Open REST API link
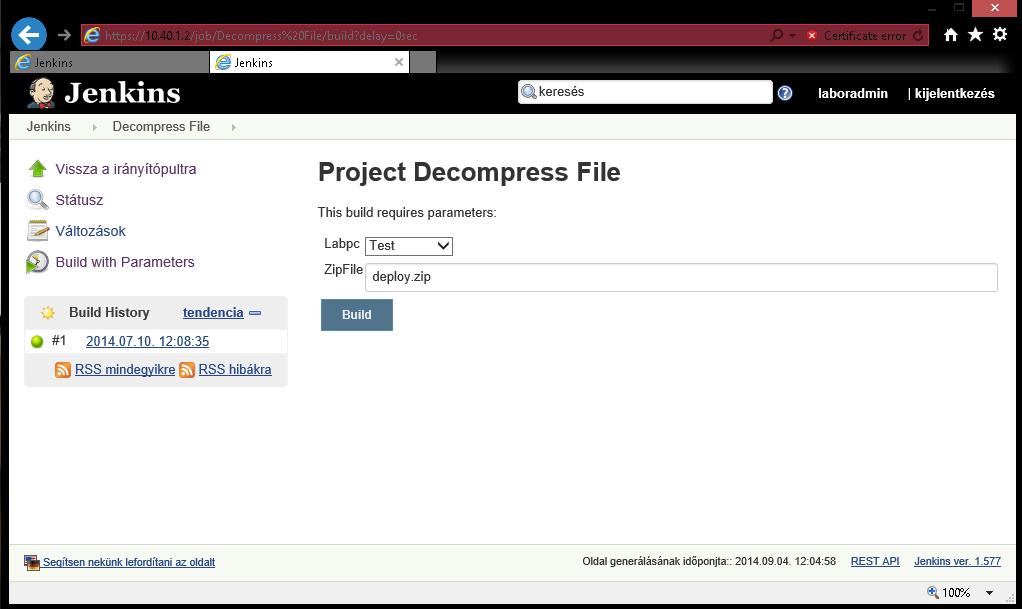 click(875, 561)
